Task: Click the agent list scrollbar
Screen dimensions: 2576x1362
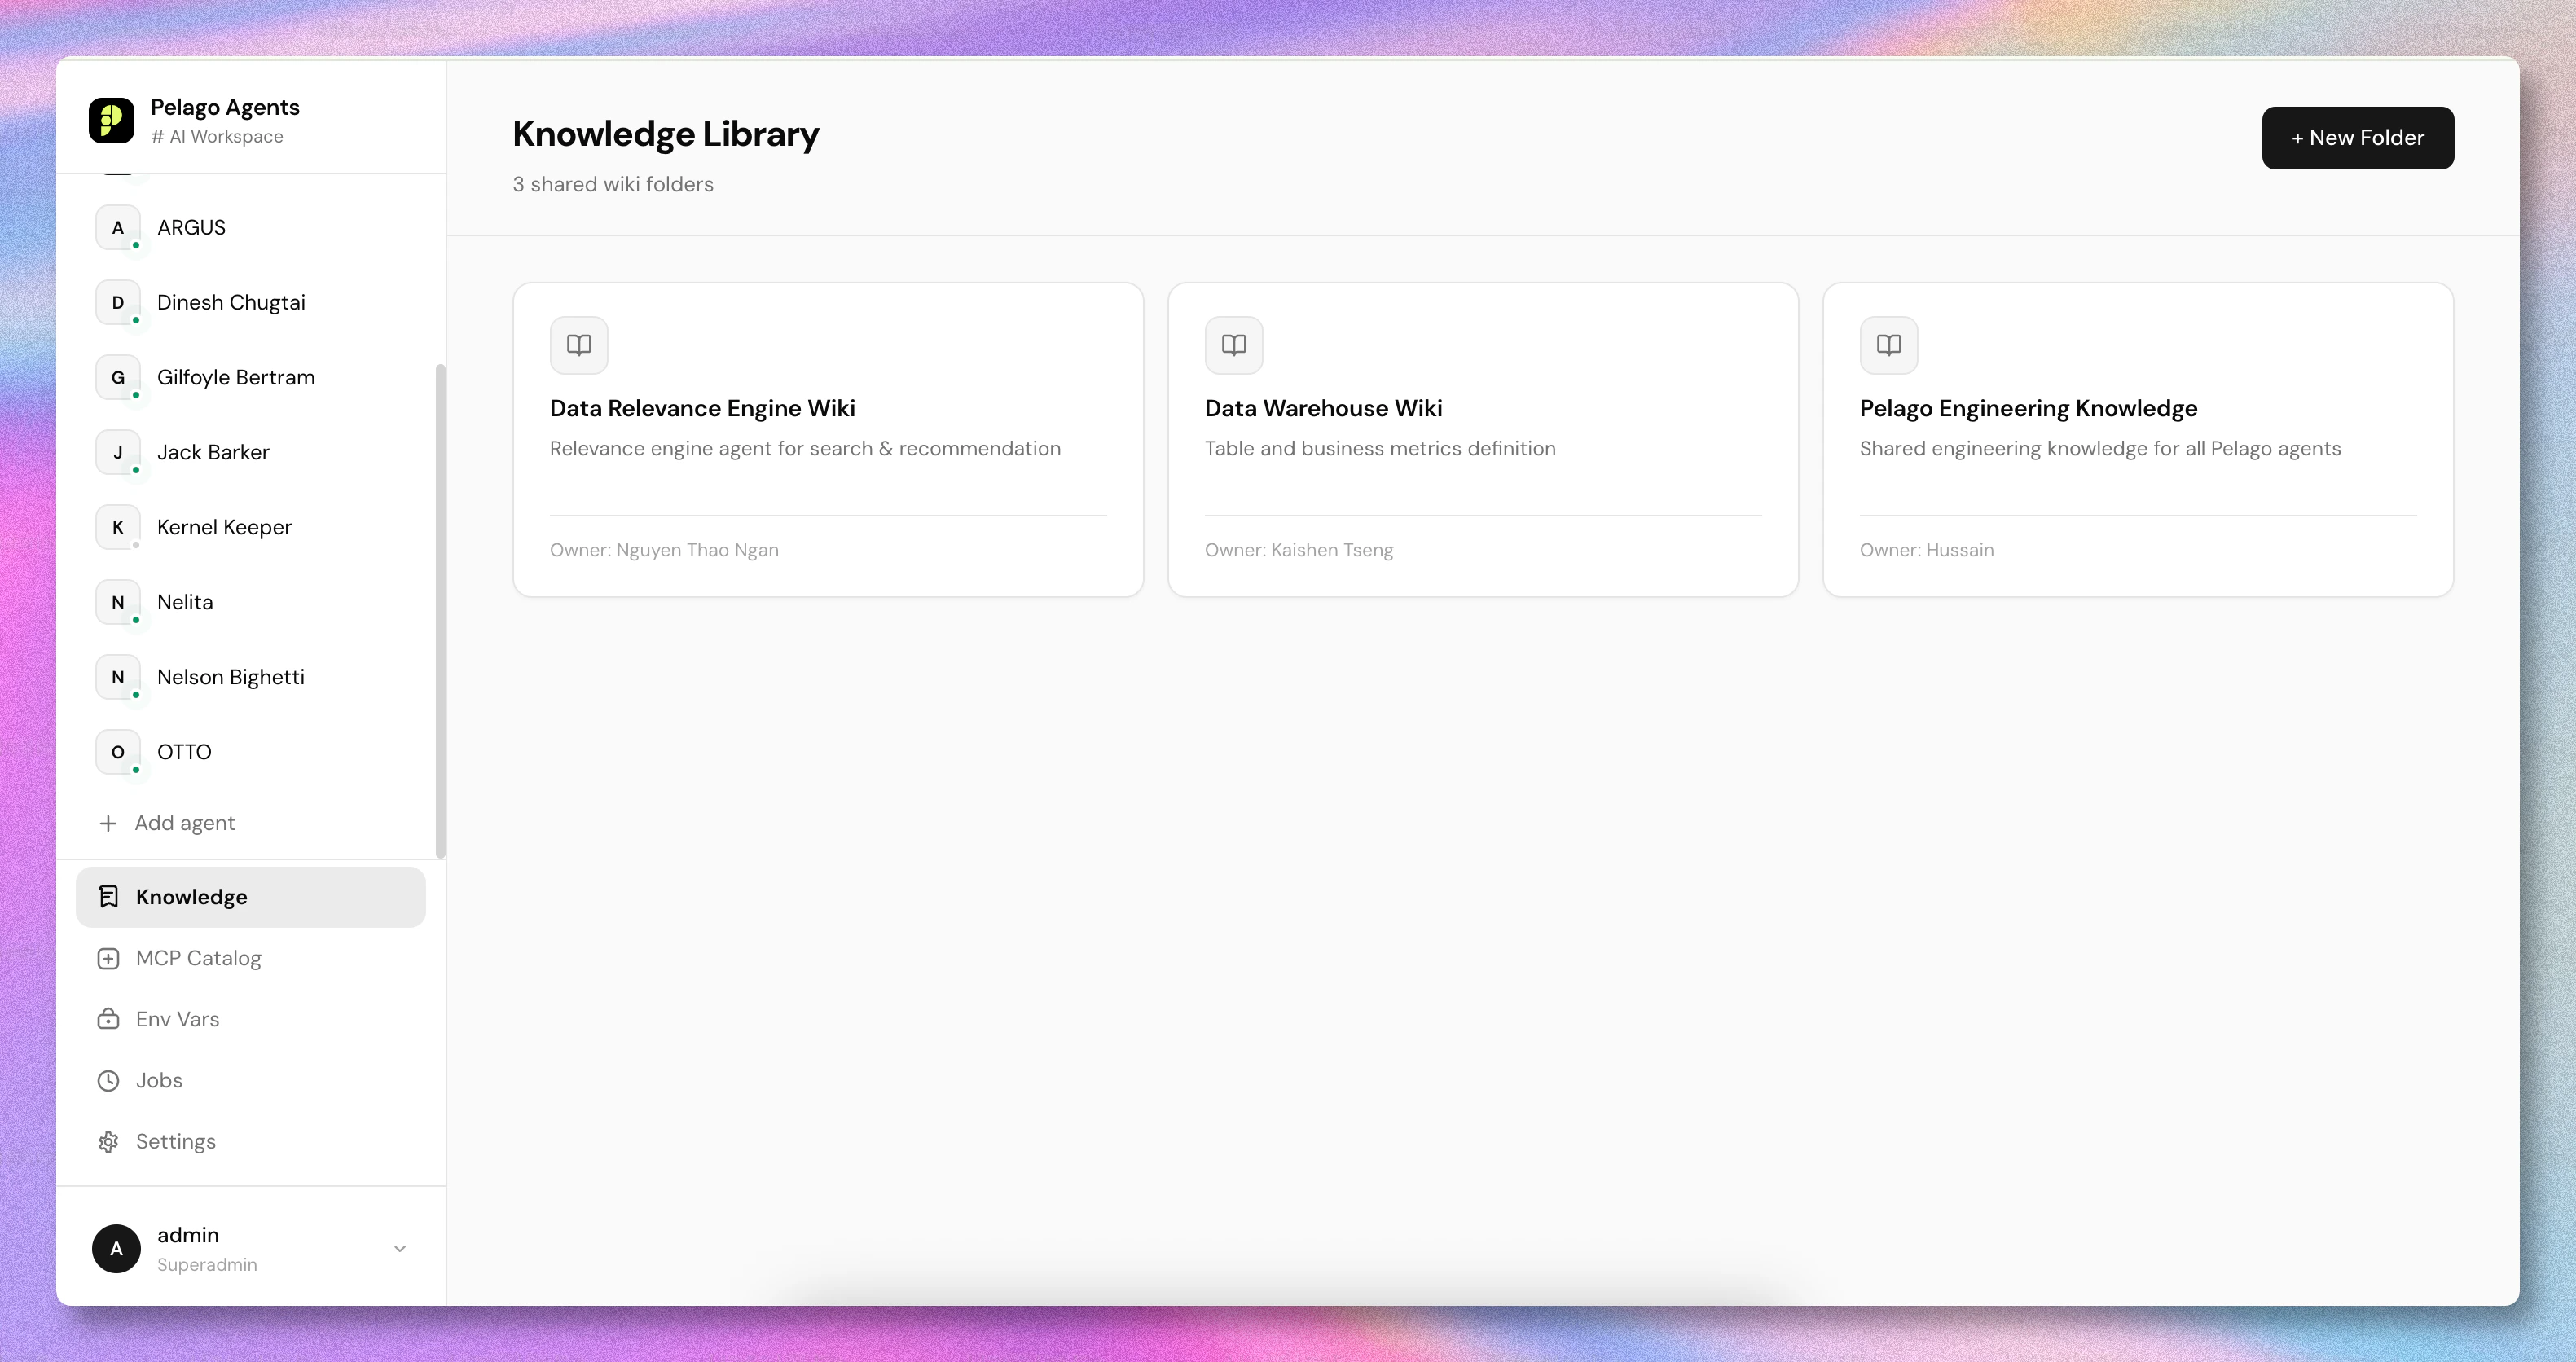Action: pos(440,610)
